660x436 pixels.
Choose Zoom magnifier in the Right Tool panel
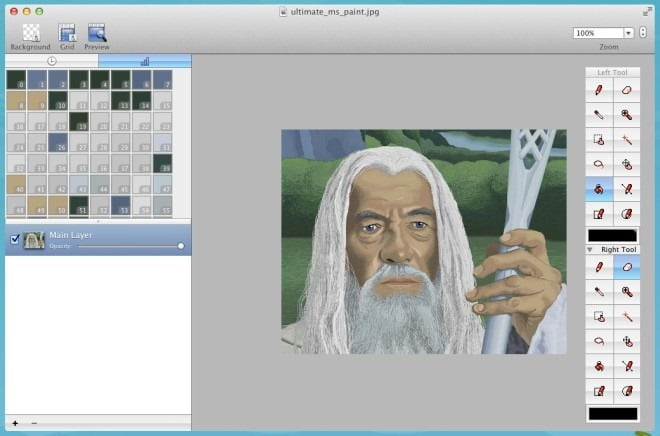tap(626, 292)
